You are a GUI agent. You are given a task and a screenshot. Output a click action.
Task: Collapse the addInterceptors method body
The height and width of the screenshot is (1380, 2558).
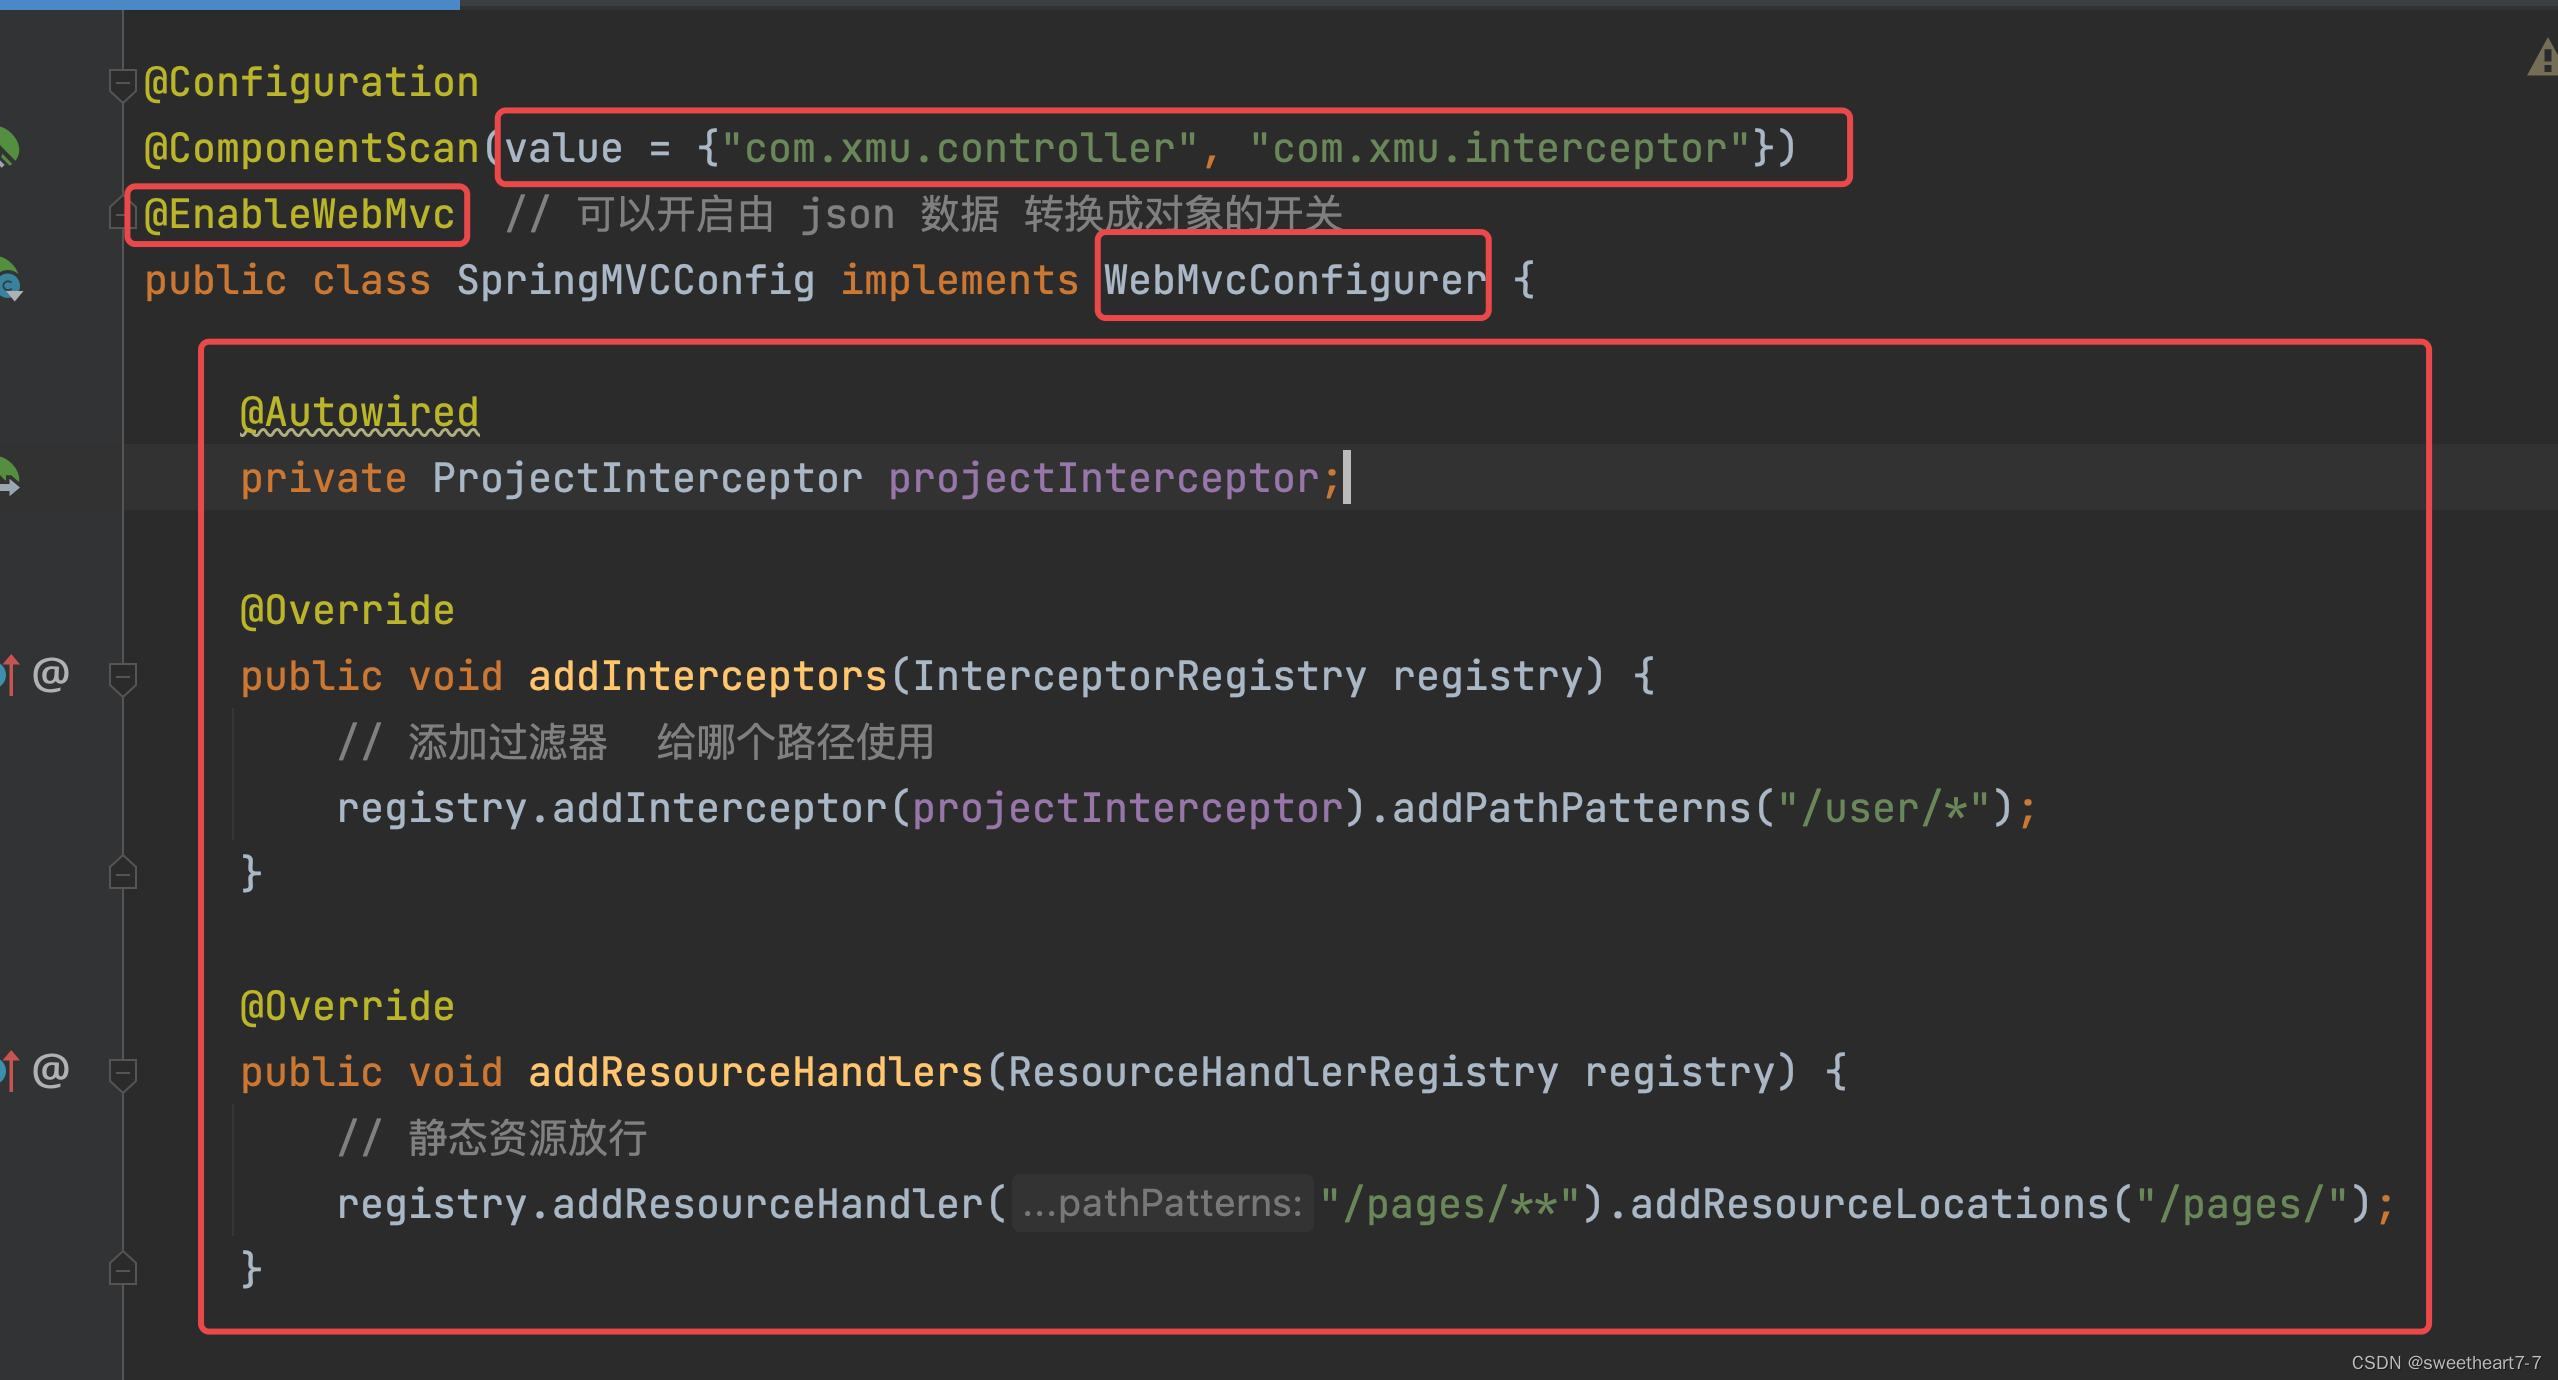coord(122,678)
